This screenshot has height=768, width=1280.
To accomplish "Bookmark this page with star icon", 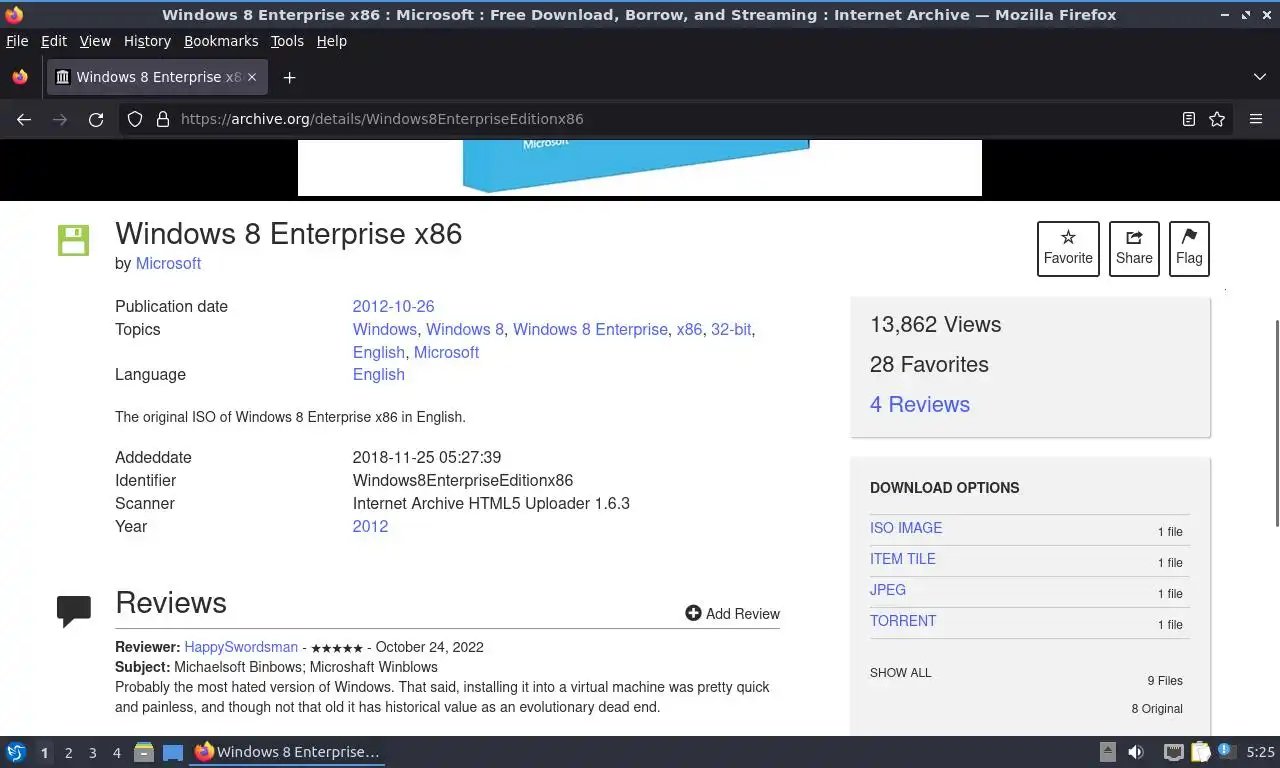I will click(x=1217, y=119).
